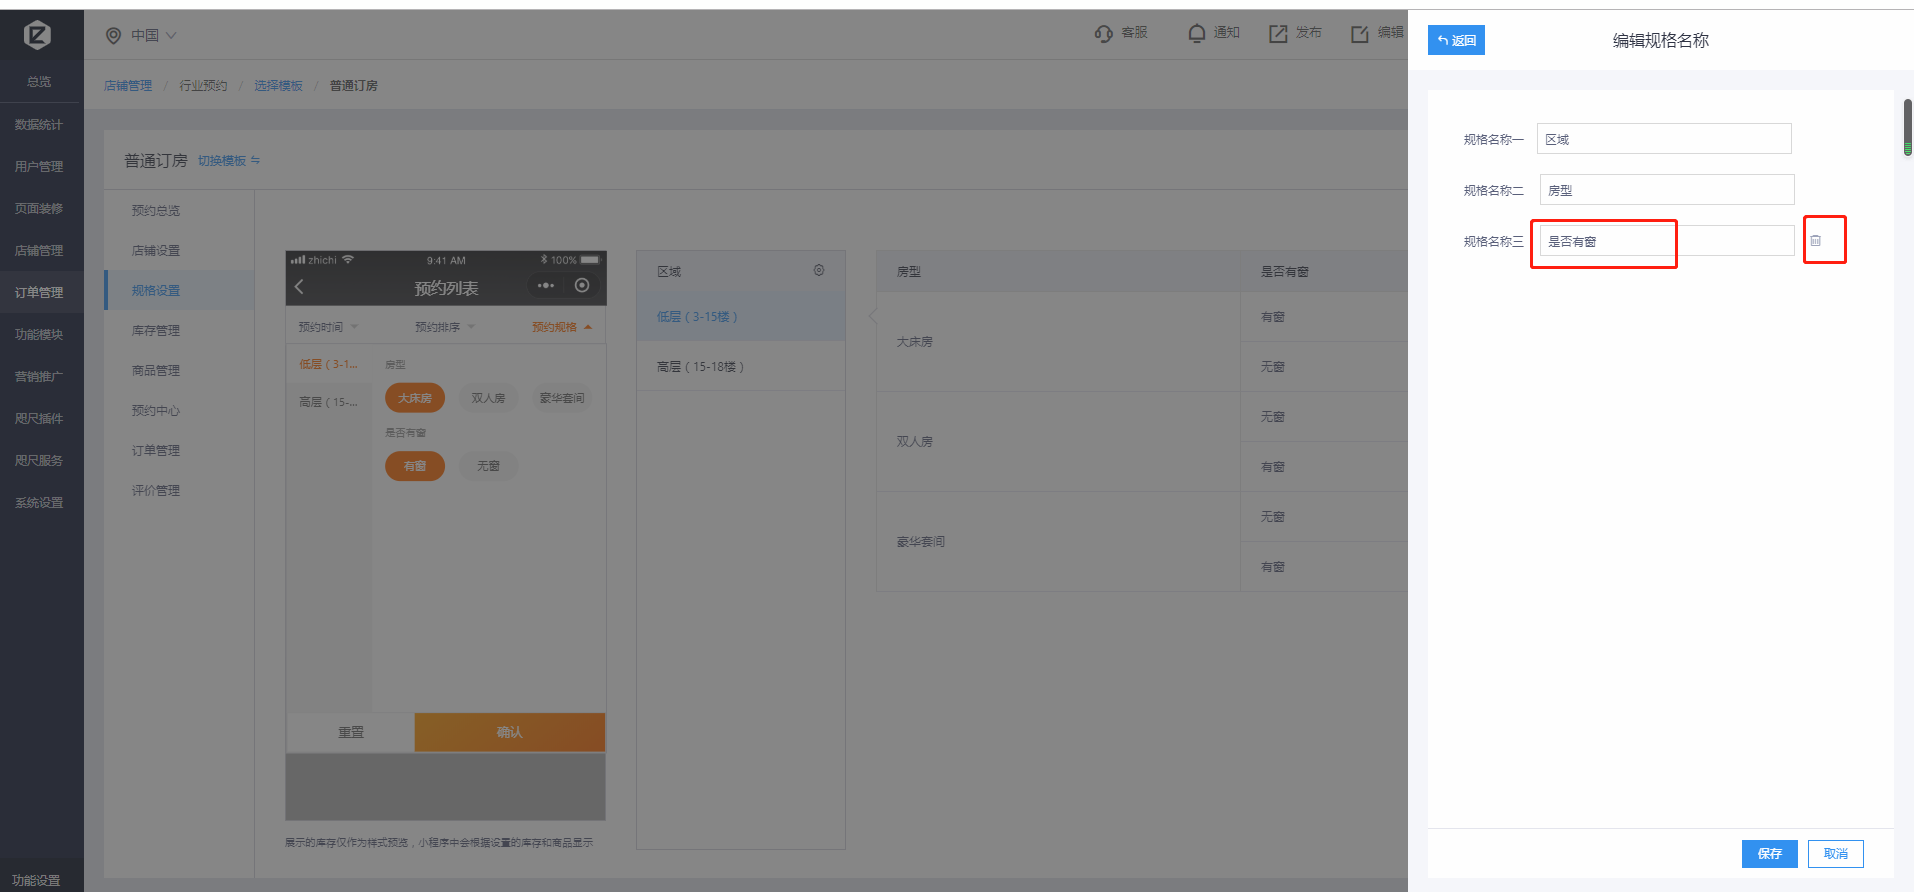The image size is (1914, 892).
Task: Open 订单管理 in the left sidebar
Action: (x=40, y=293)
